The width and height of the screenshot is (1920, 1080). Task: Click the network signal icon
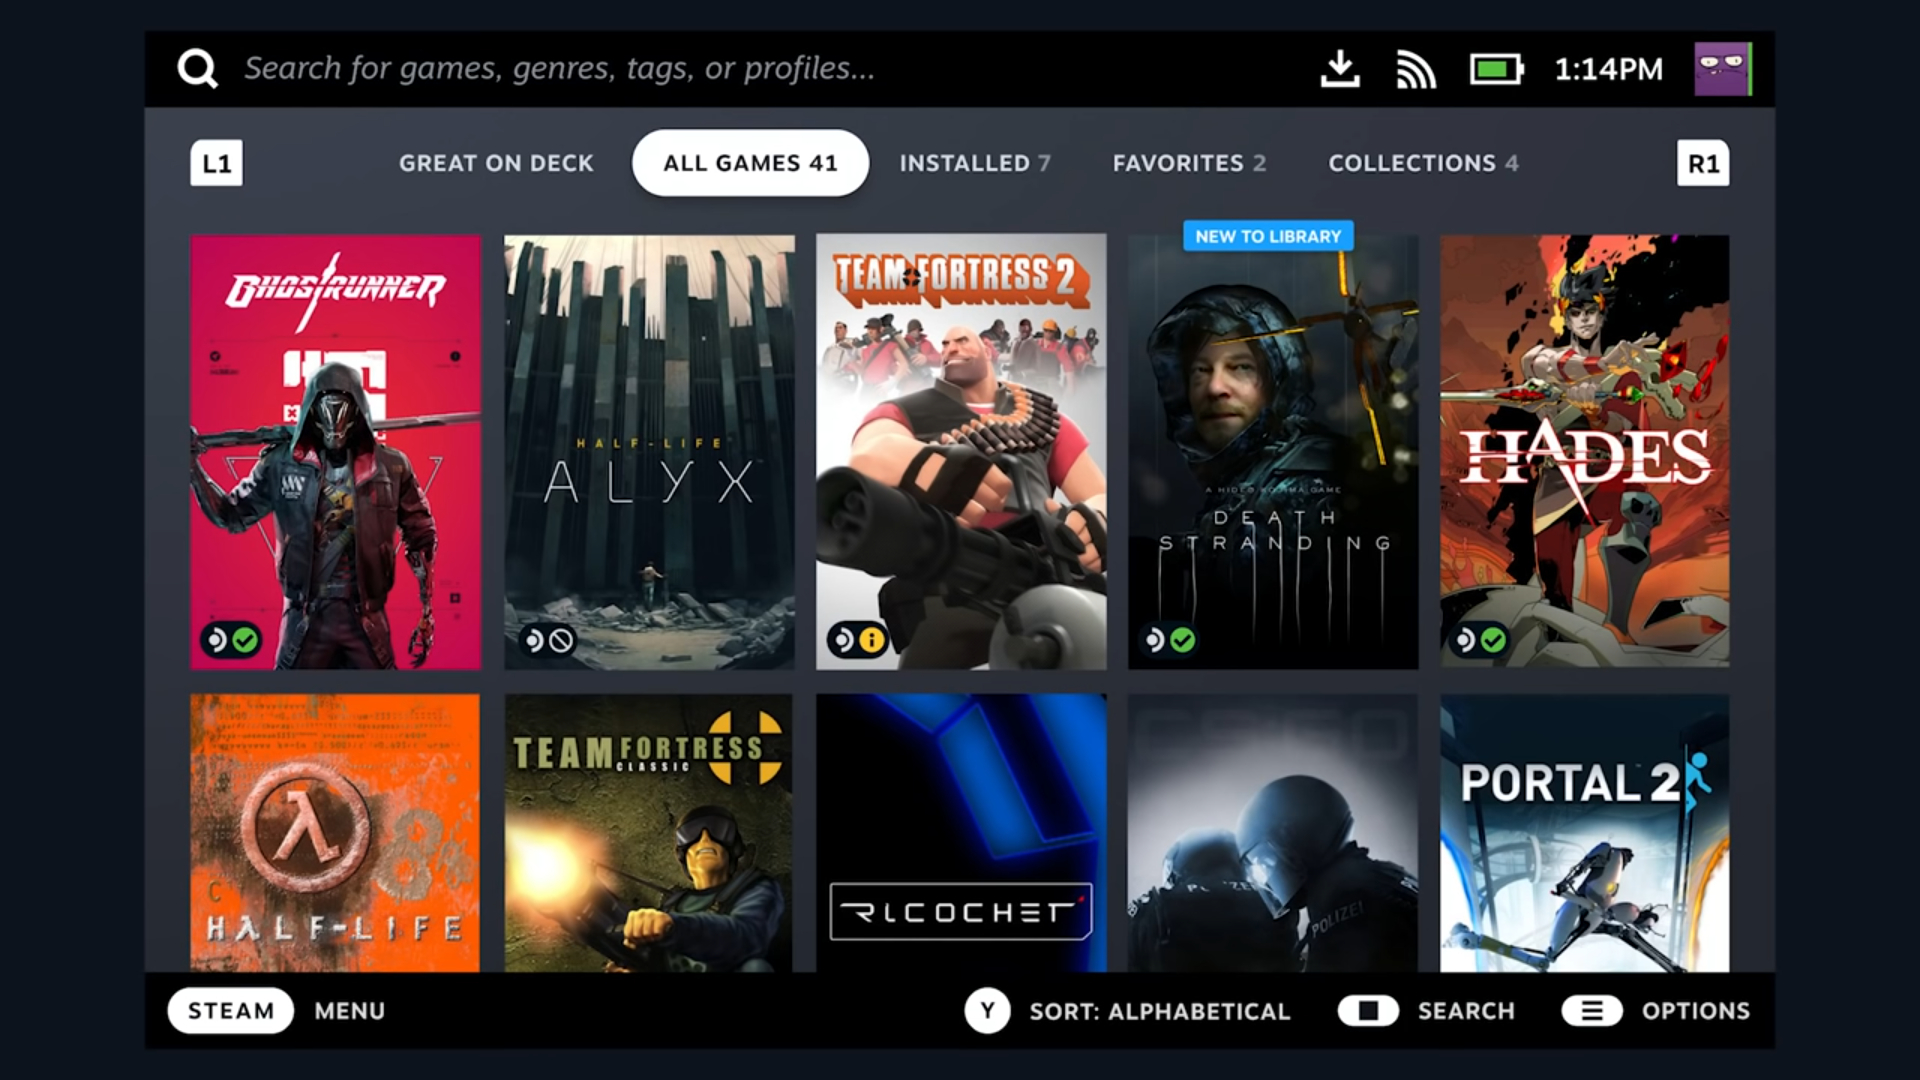1415,68
